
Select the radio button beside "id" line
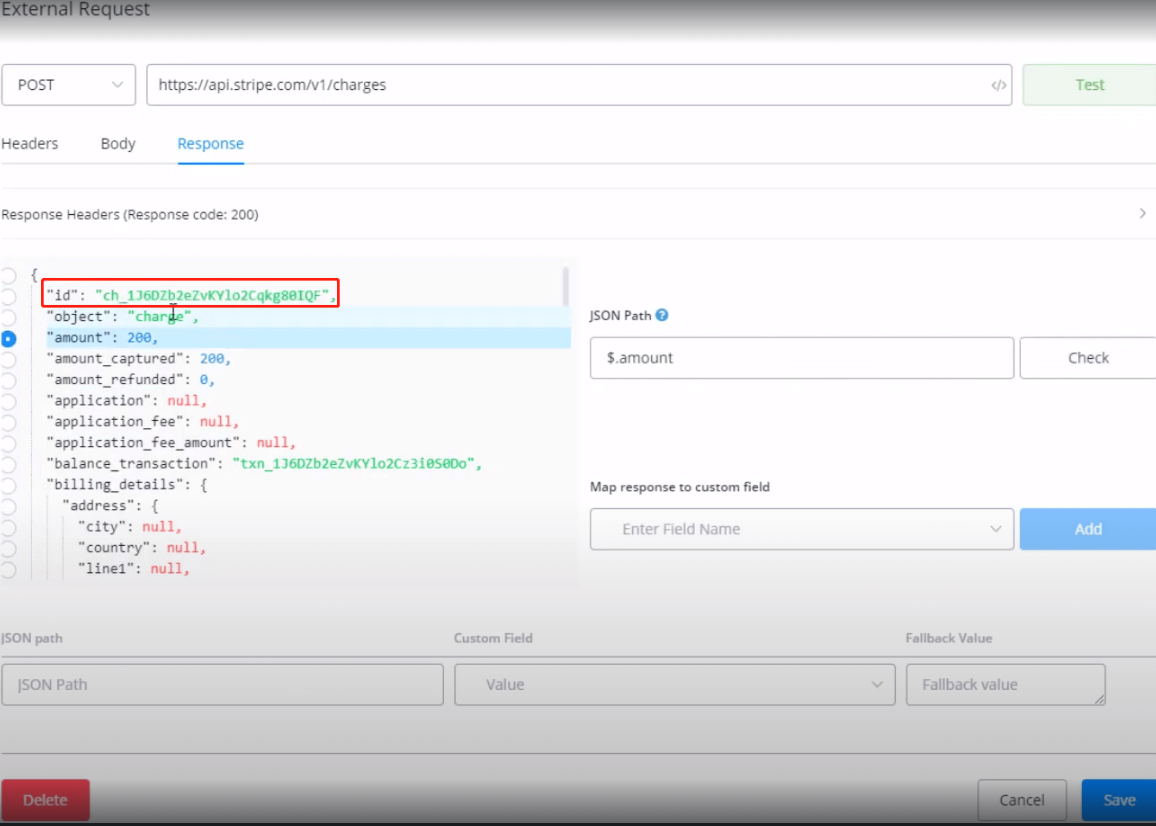(8, 296)
